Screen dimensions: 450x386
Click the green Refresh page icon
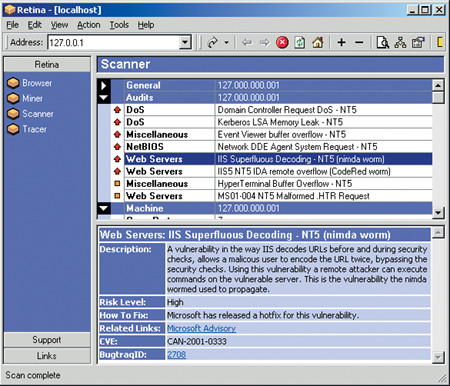300,43
